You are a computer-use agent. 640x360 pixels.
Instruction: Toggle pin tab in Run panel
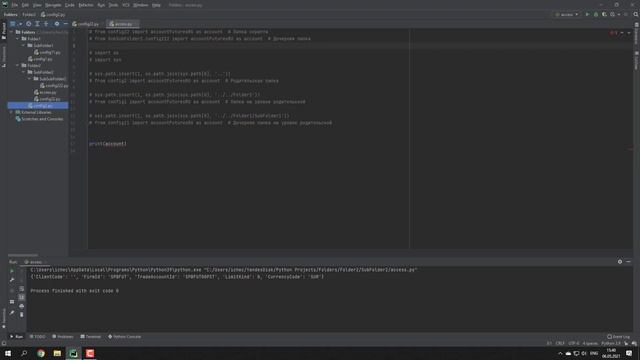click(x=12, y=313)
